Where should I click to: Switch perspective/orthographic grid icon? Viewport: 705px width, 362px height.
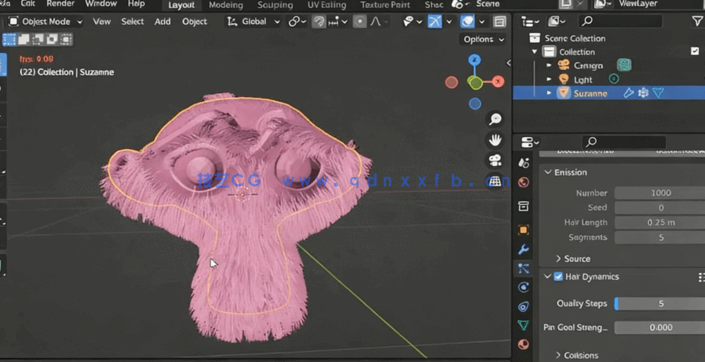click(495, 181)
